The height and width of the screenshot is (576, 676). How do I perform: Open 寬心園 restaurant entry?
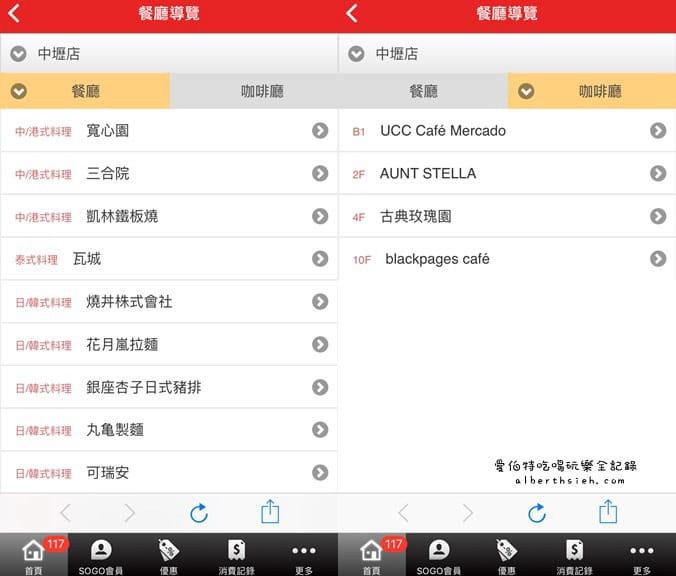pos(169,130)
